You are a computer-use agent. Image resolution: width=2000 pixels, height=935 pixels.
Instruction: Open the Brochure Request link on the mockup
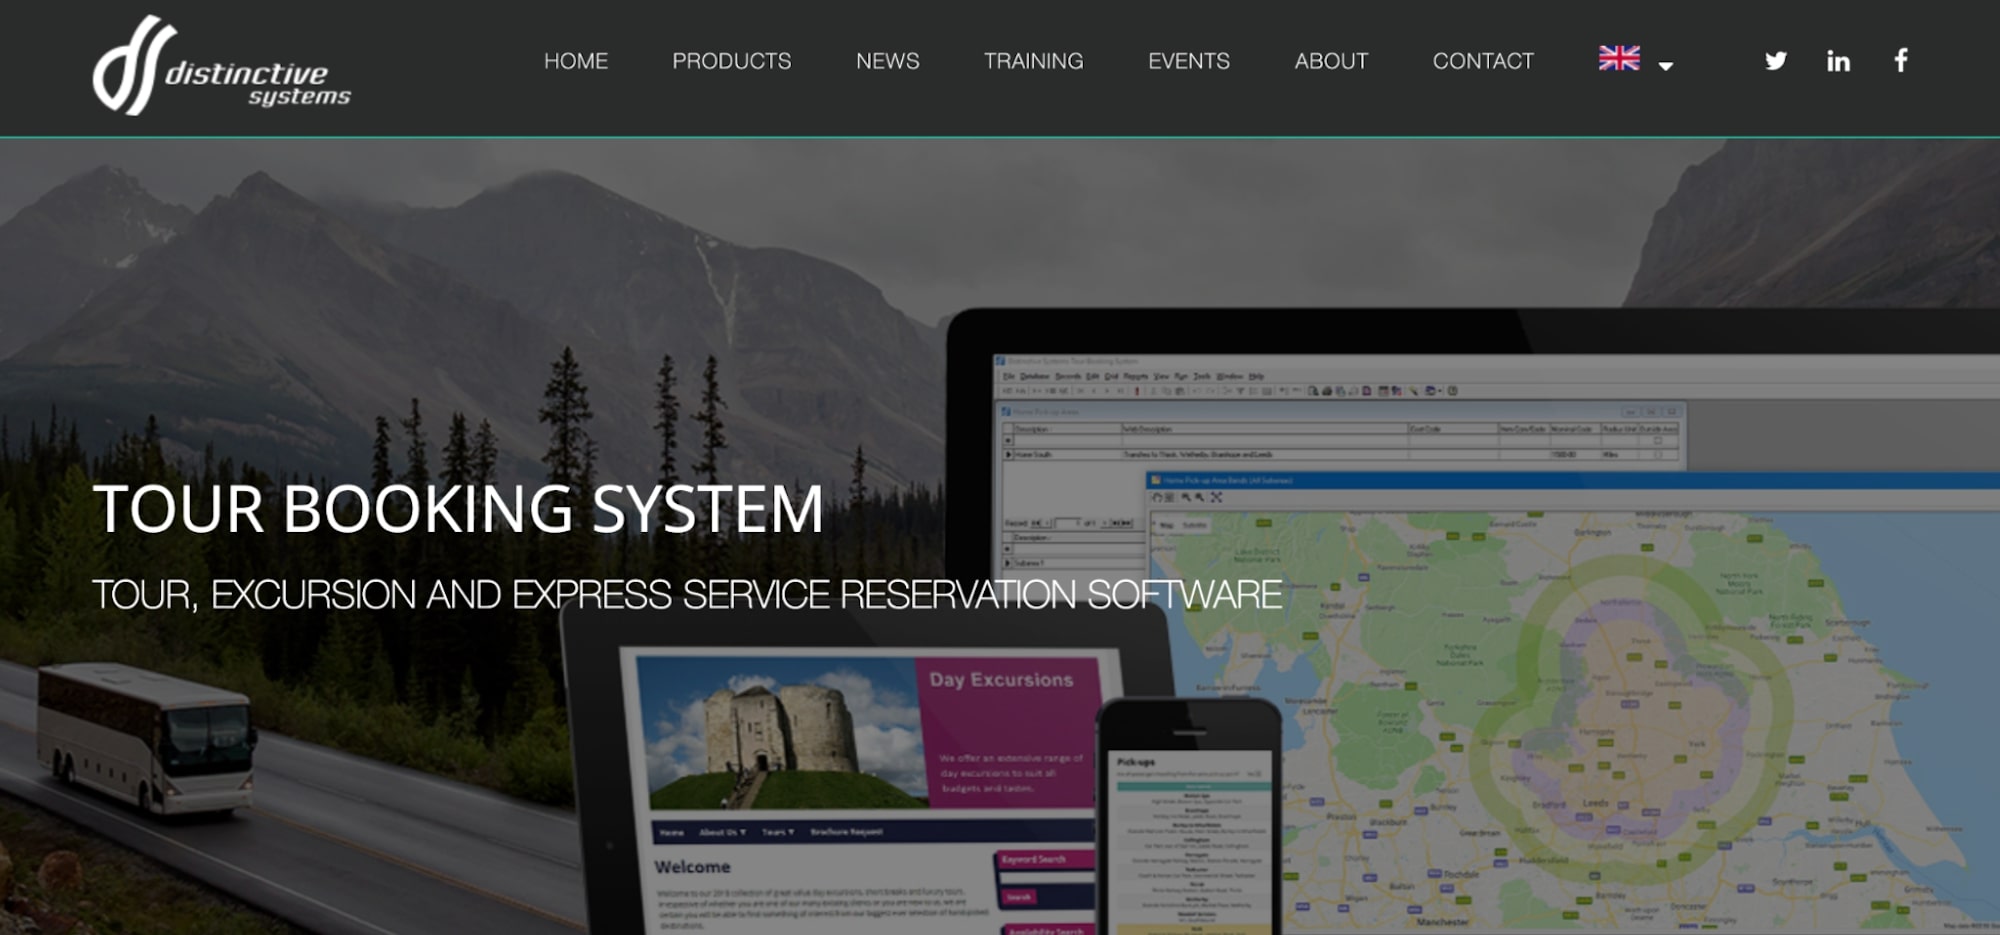click(848, 831)
